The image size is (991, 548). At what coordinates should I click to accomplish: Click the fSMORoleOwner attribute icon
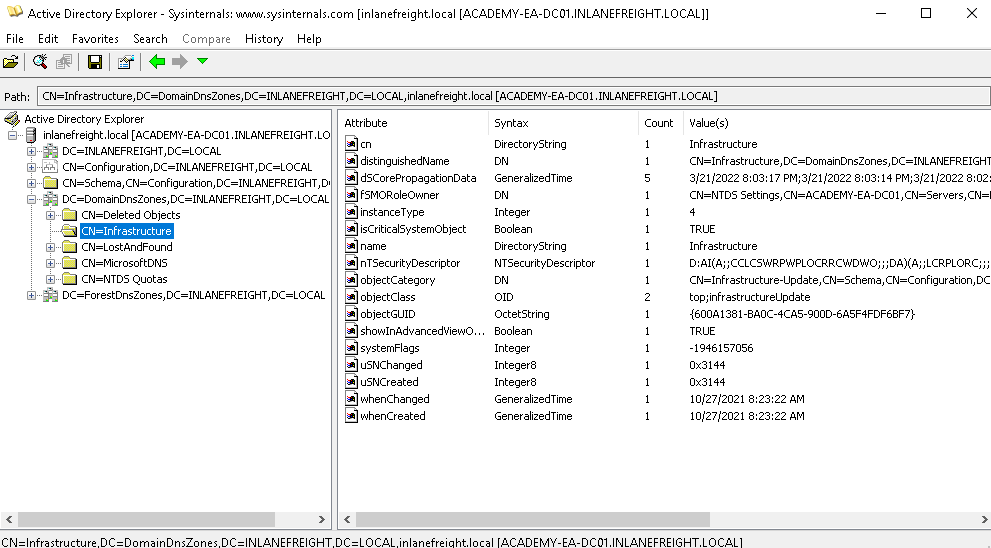[351, 195]
